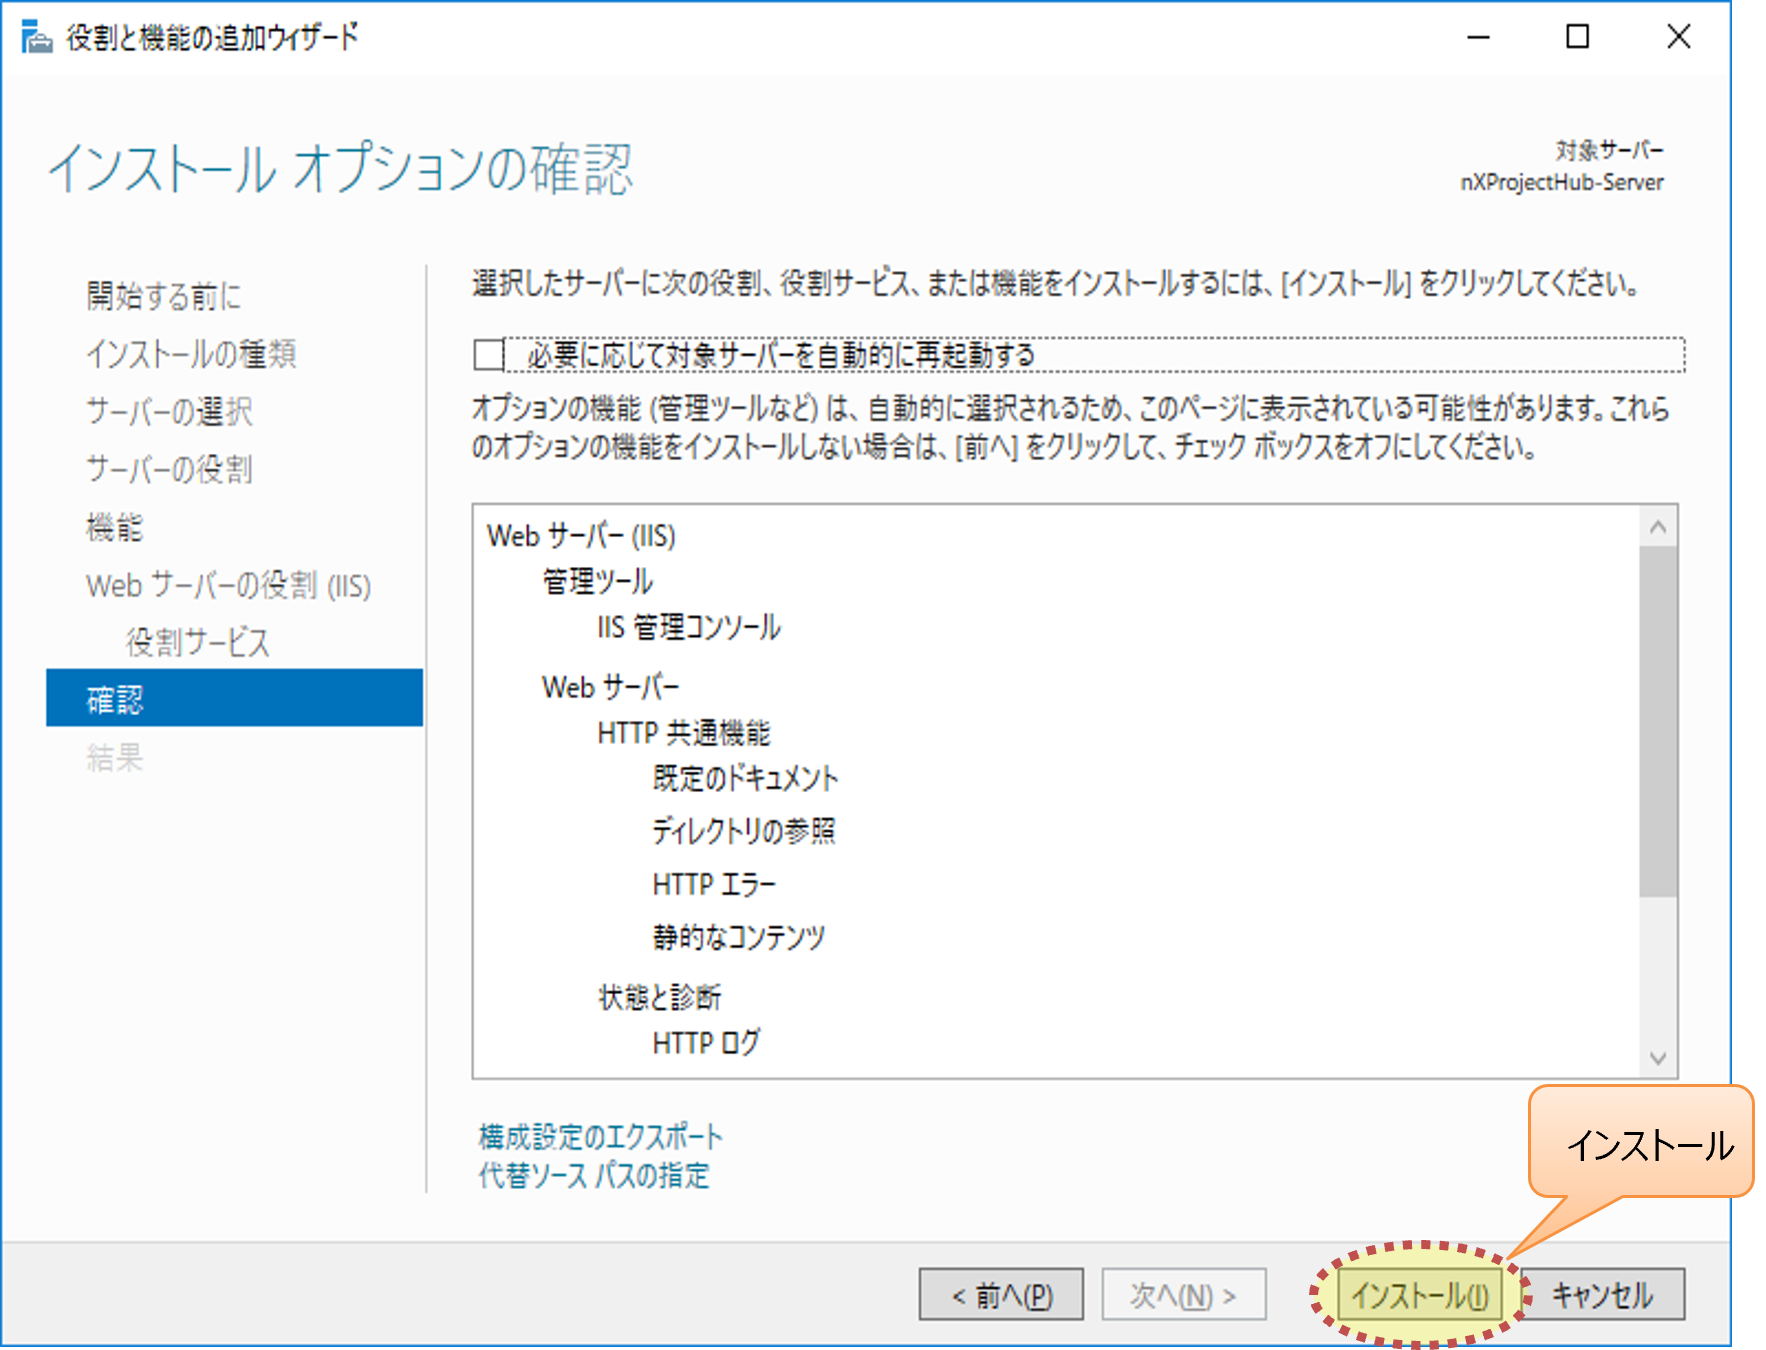Viewport: 1766px width, 1350px height.
Task: Go to the 機能 step
Action: pos(115,527)
